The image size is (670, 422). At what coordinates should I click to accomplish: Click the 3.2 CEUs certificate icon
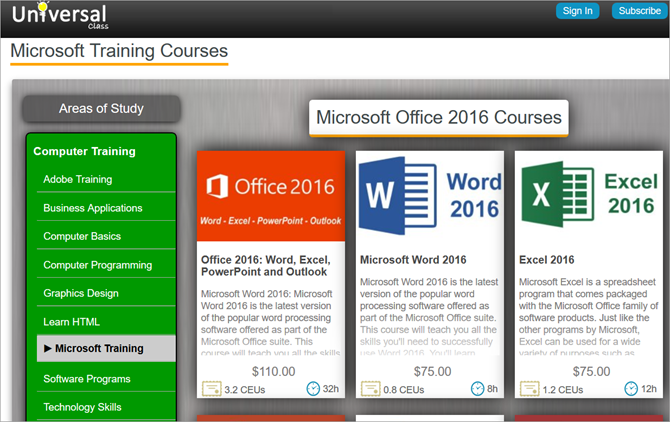[212, 389]
